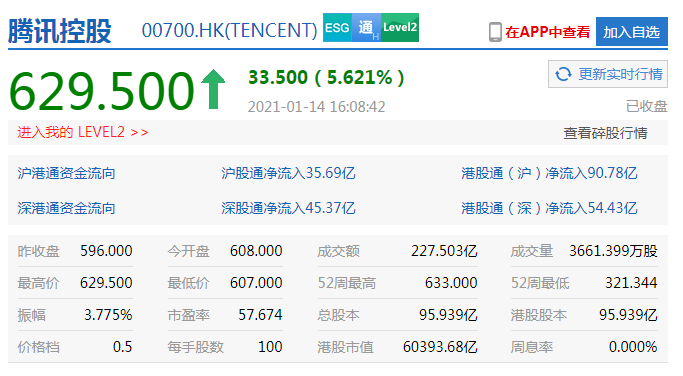Click the 今开盘 label
683x376 pixels.
click(x=188, y=251)
